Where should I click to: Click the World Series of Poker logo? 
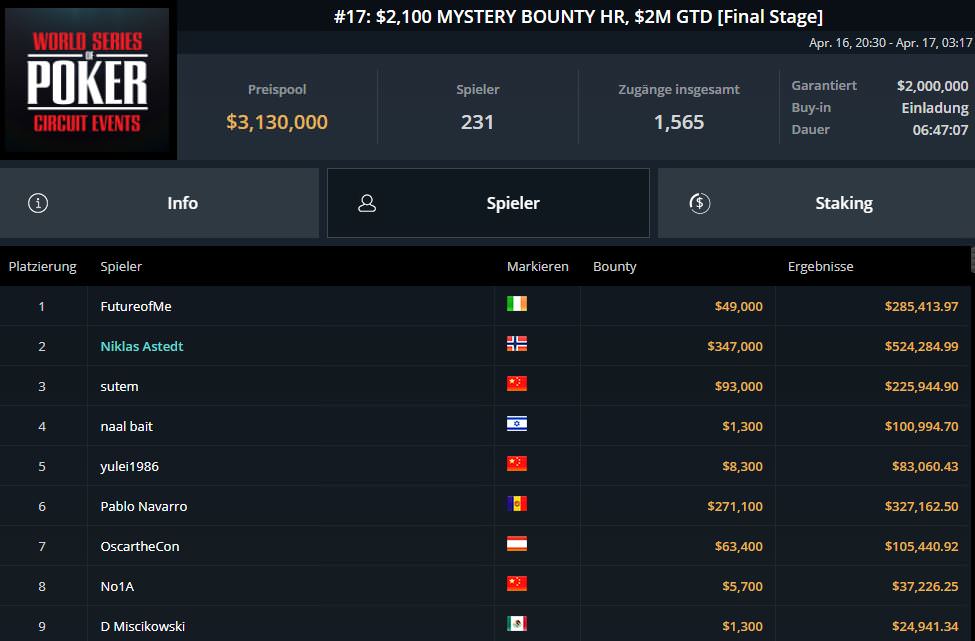(88, 83)
